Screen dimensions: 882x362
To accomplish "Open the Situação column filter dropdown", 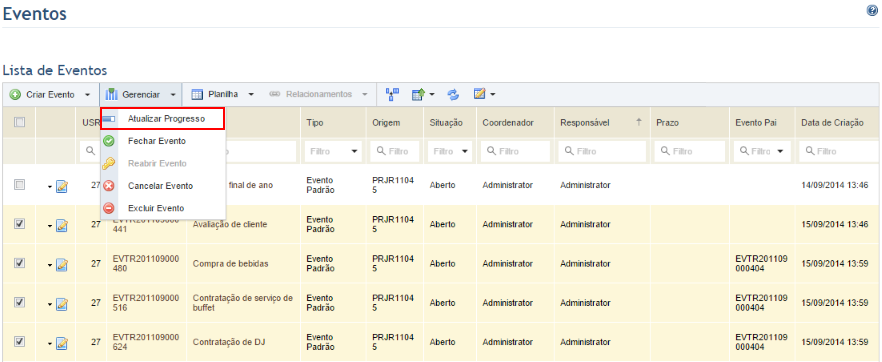I will click(x=465, y=152).
